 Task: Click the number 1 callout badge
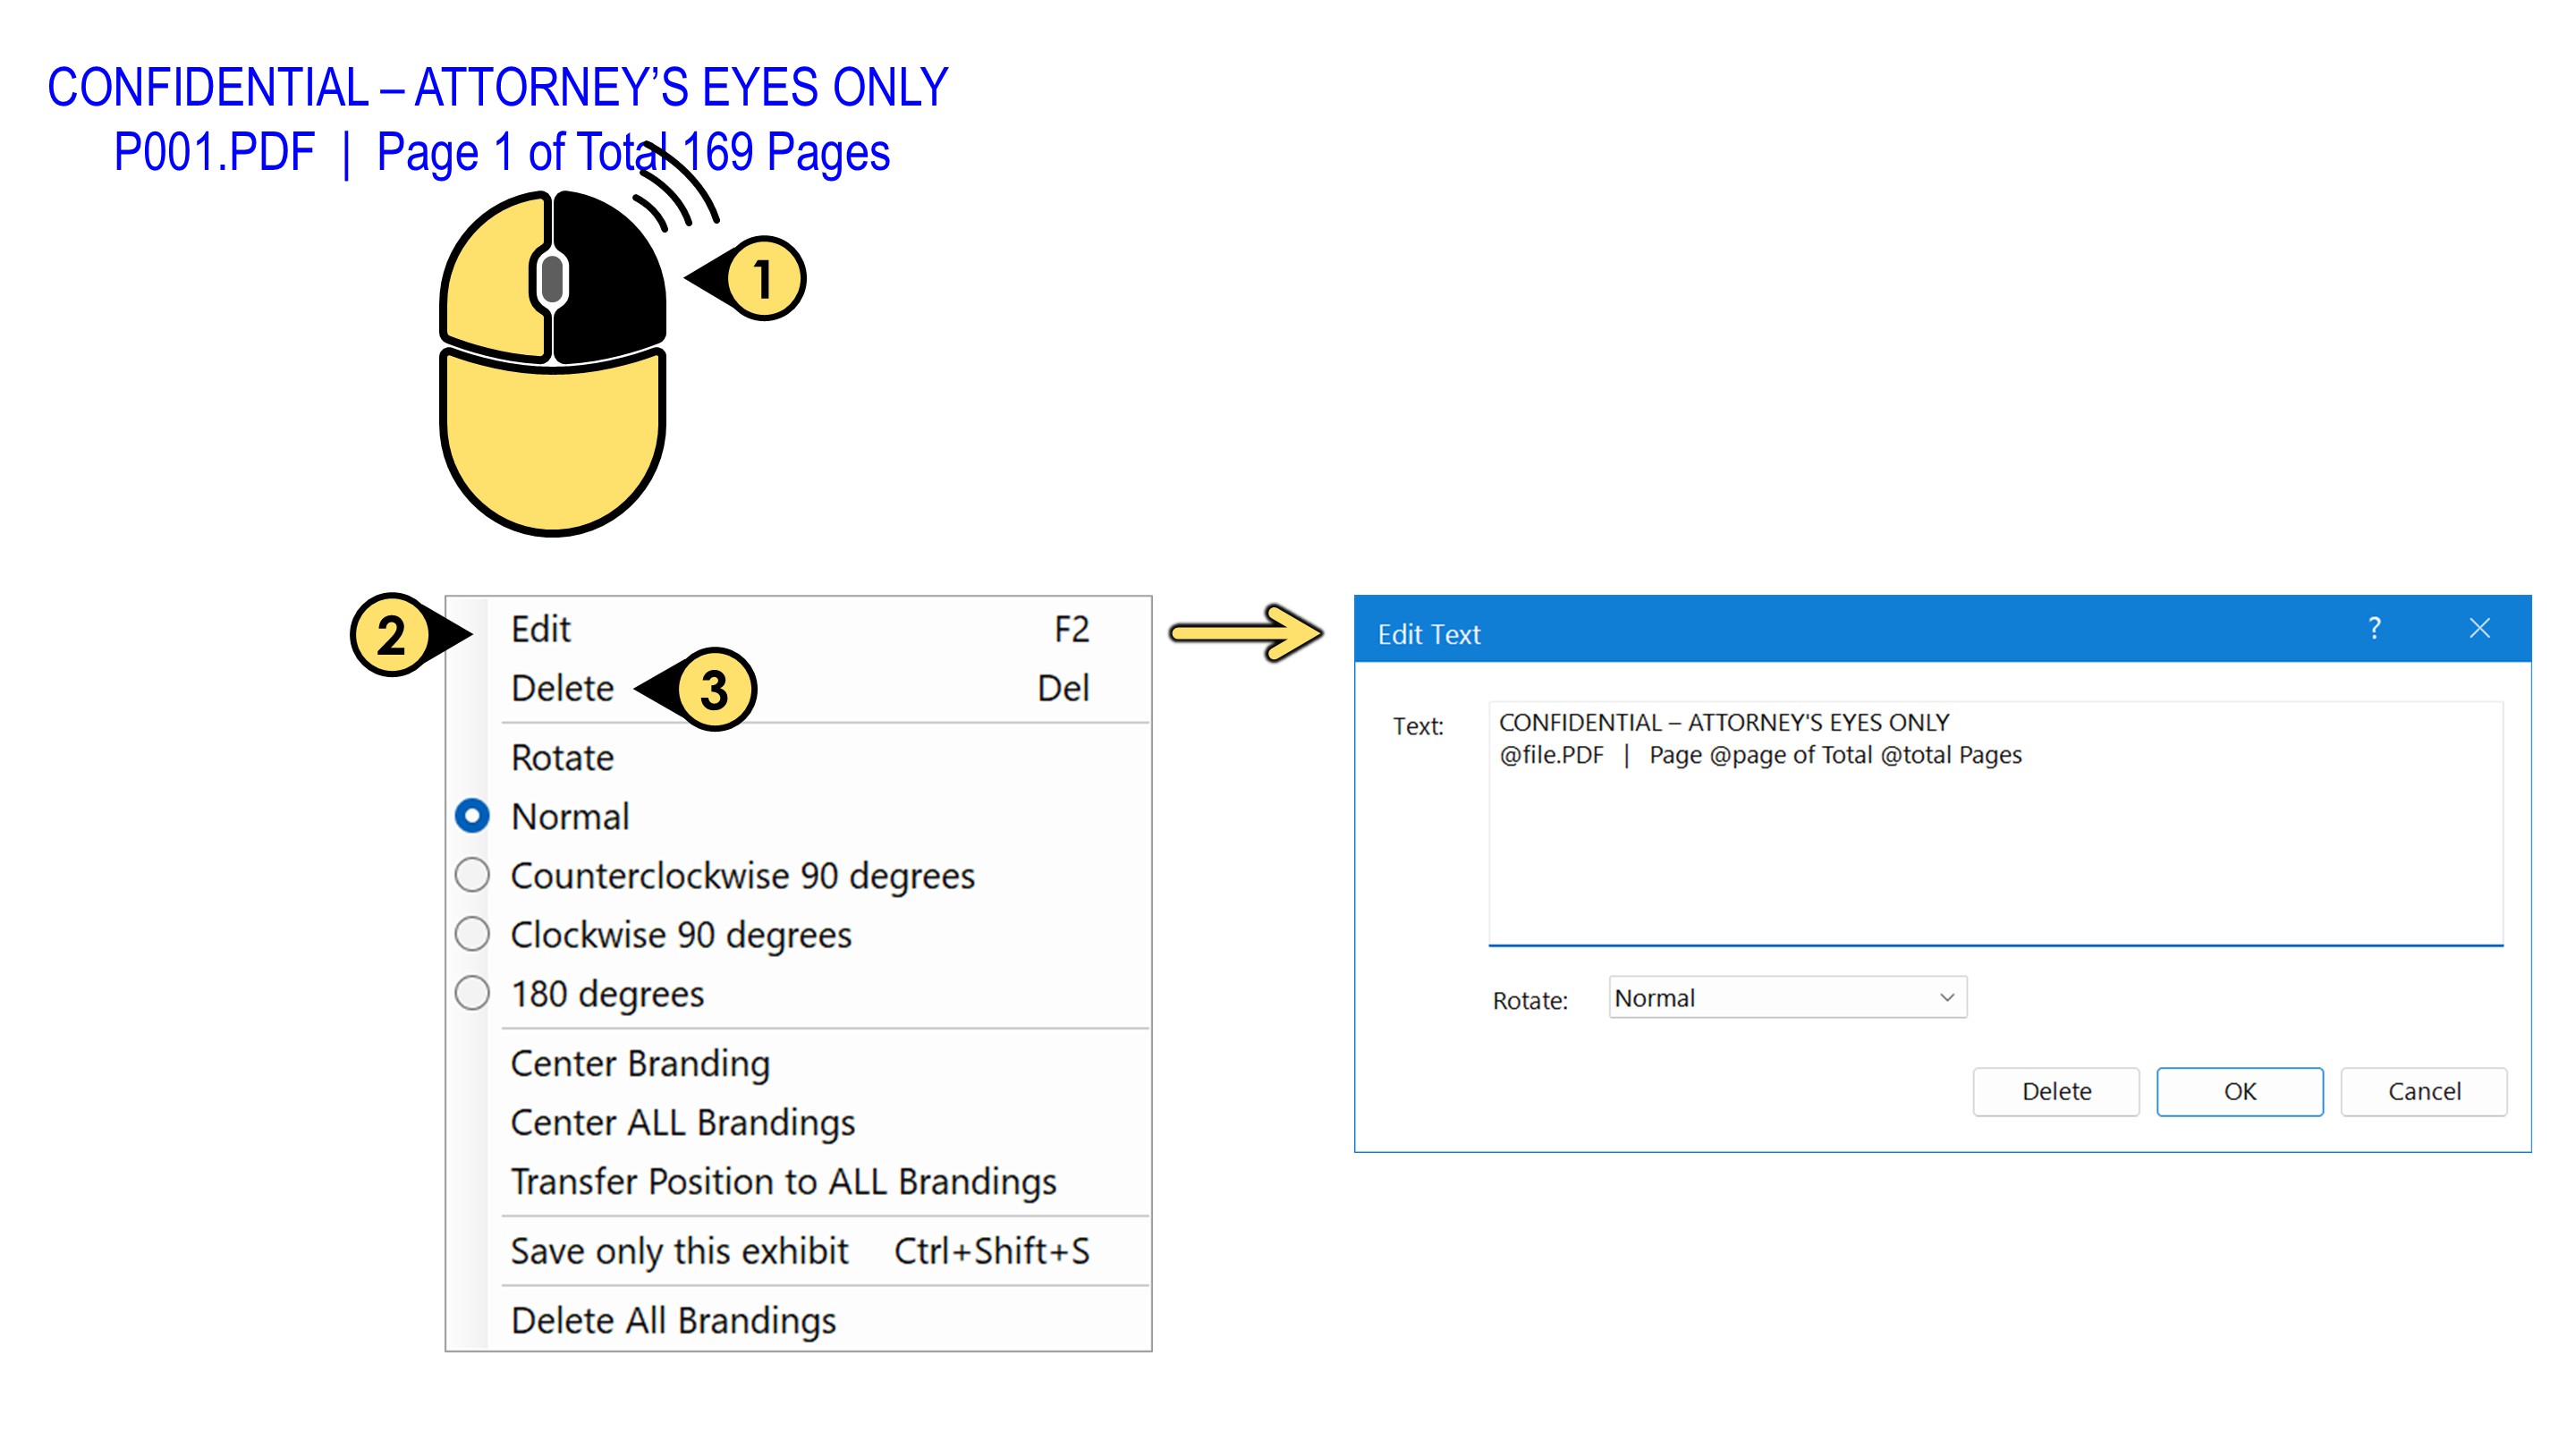click(x=763, y=278)
